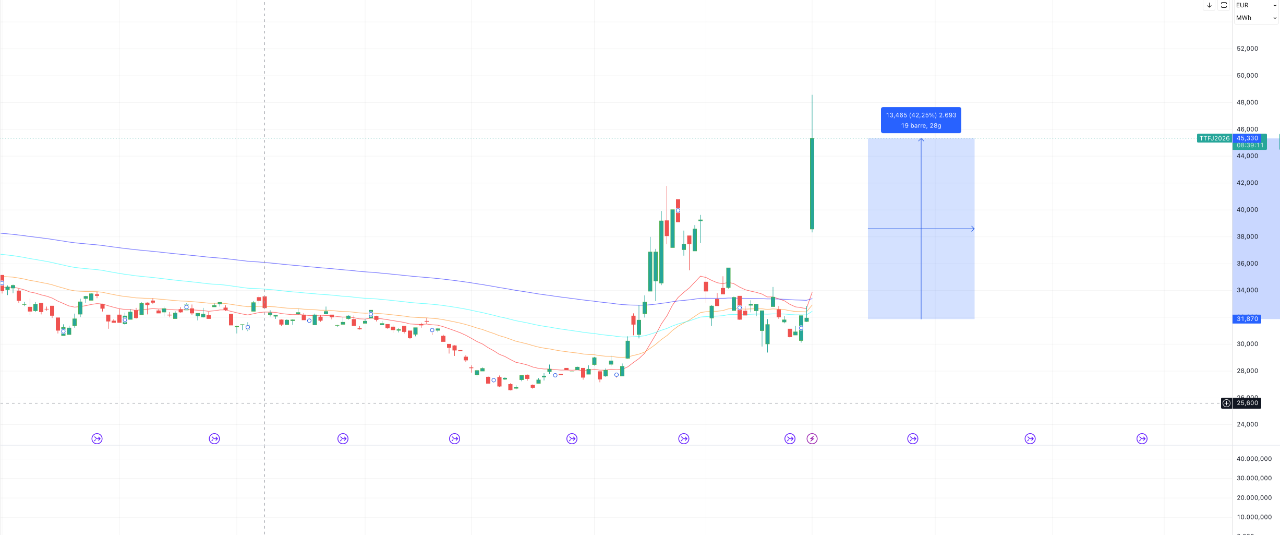Click the plus icon on the 25,600 crosshair label

[x=1227, y=403]
